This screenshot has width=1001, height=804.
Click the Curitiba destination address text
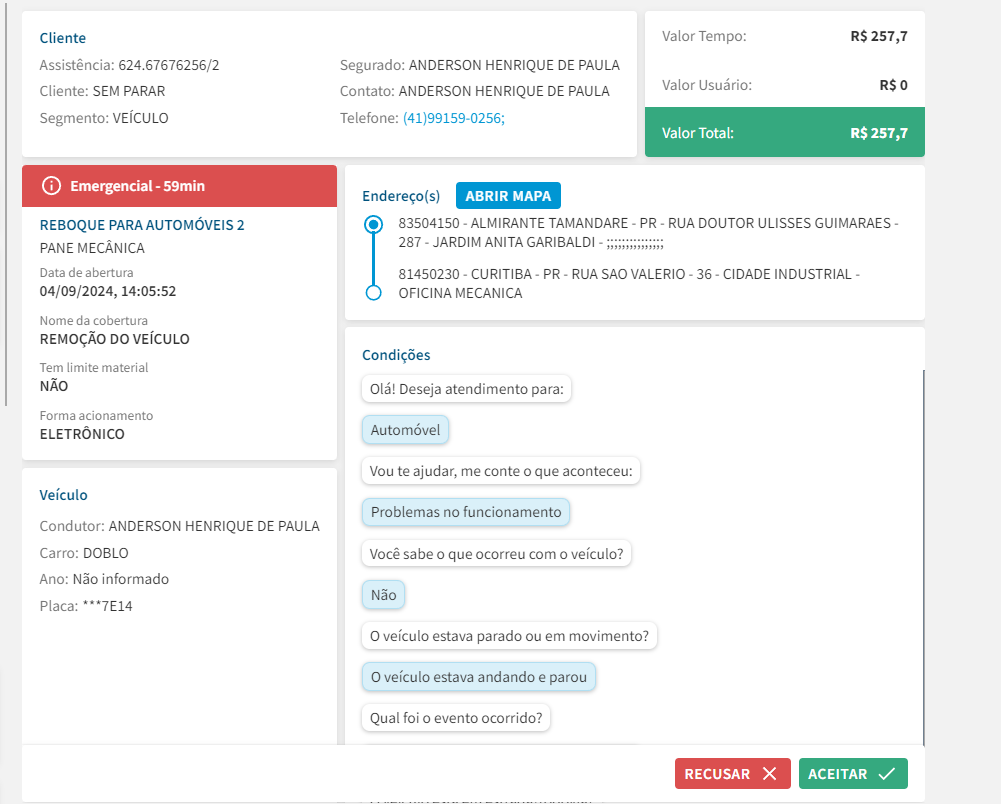(x=628, y=283)
